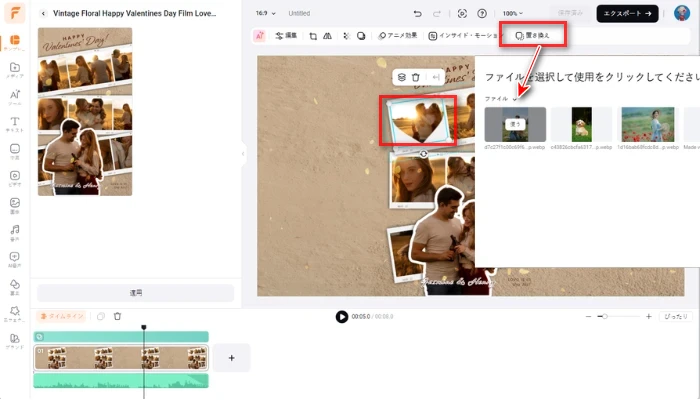Delete clip with timeline trash icon
The width and height of the screenshot is (700, 400).
point(117,316)
